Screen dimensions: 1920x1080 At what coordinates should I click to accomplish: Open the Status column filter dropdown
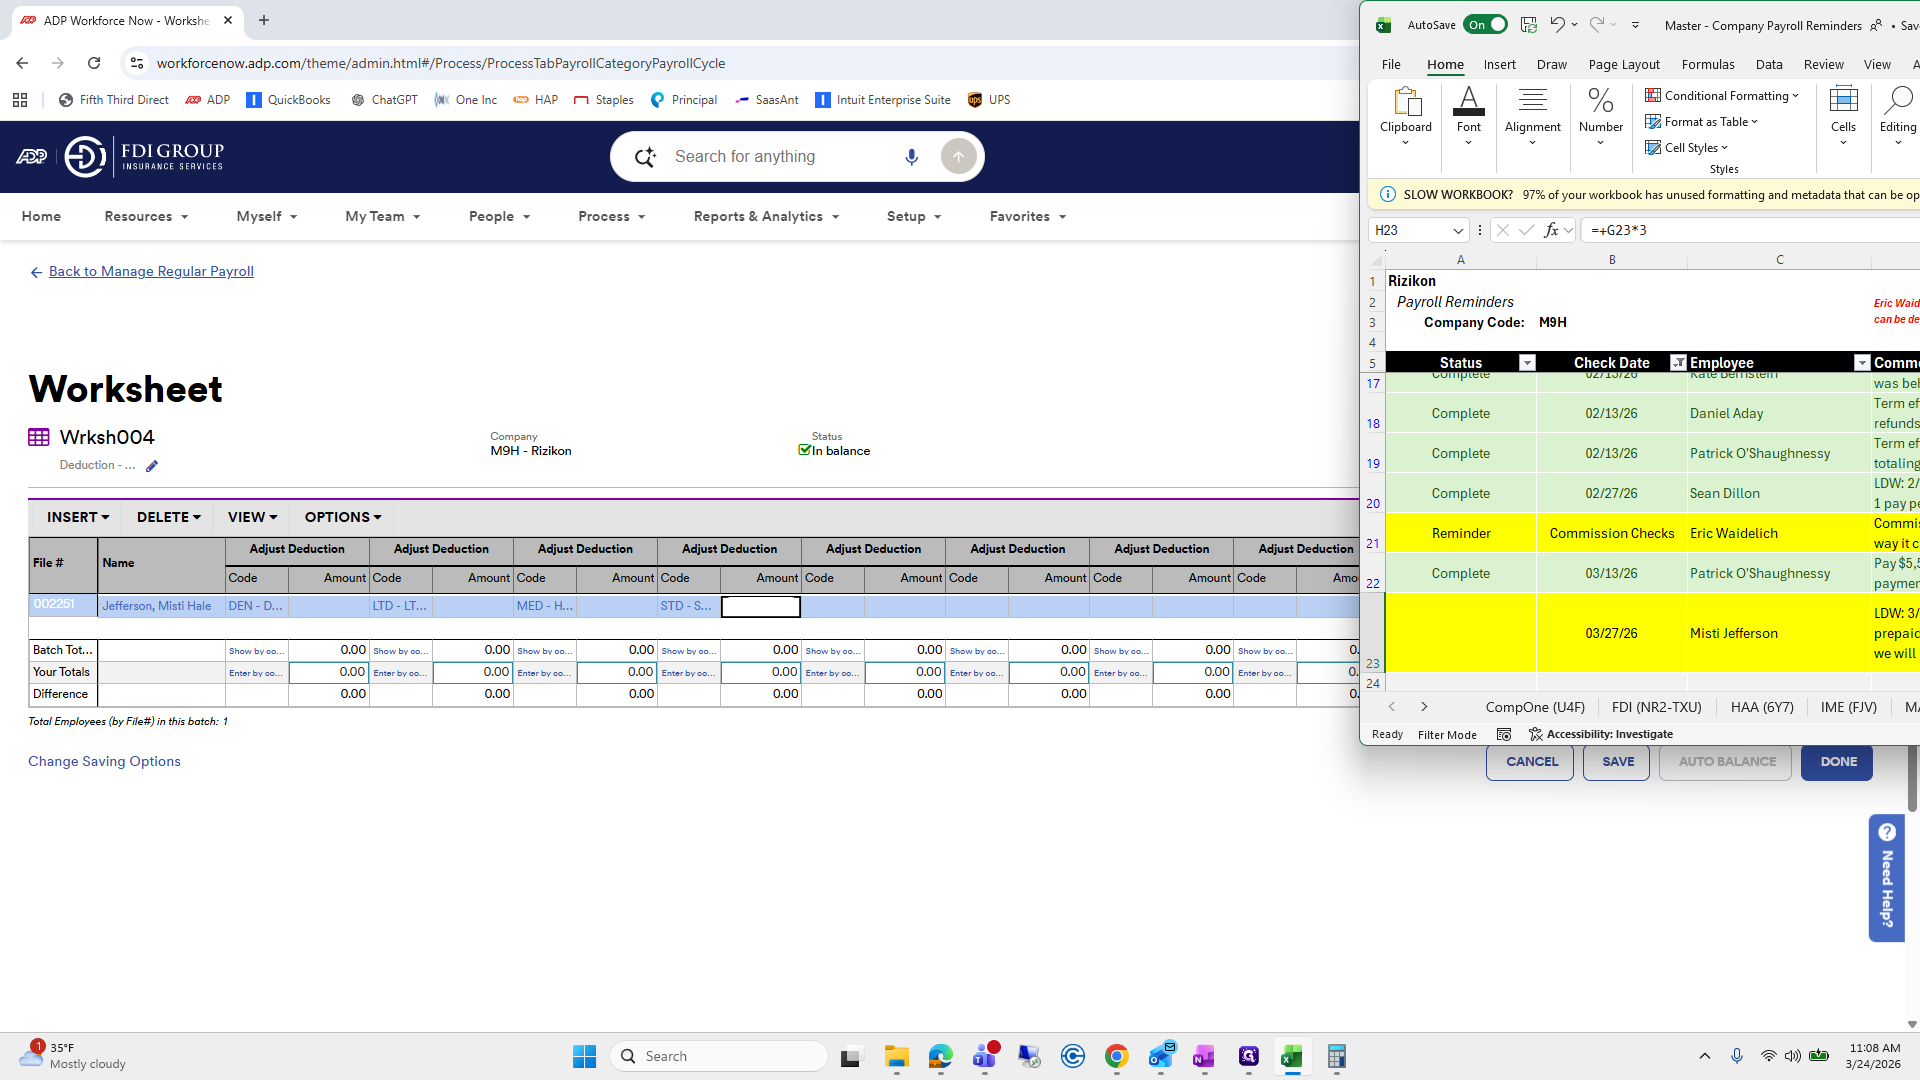1527,363
